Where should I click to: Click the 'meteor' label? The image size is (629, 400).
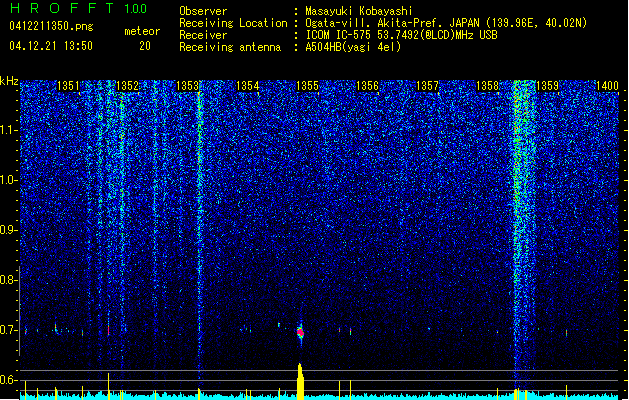point(142,31)
